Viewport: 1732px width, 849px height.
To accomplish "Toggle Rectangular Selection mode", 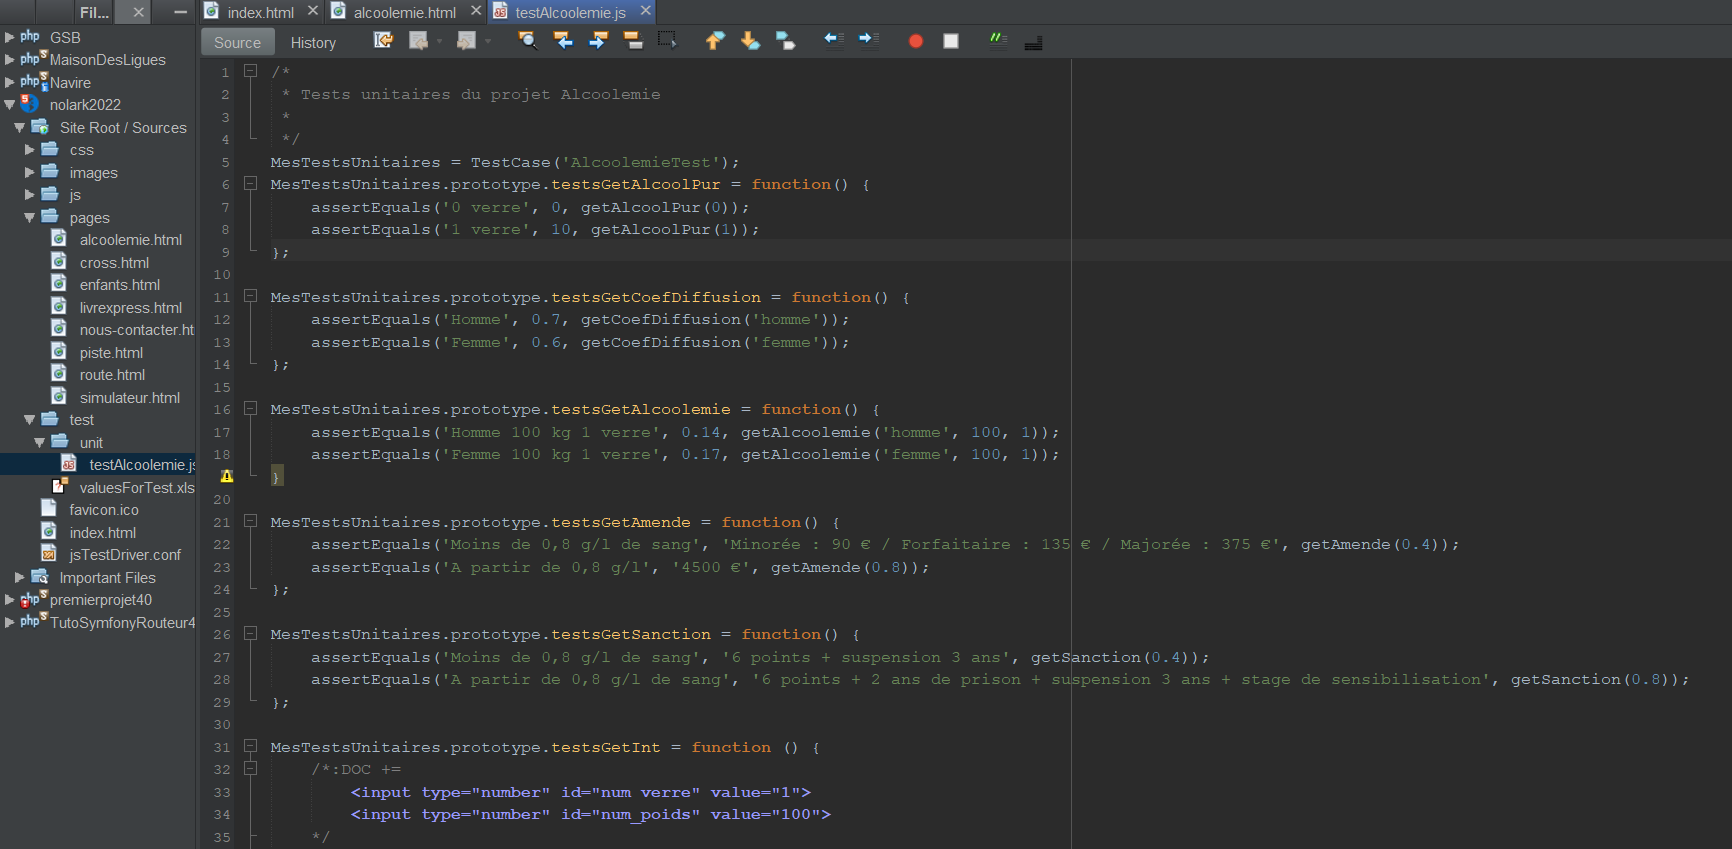I will (667, 41).
